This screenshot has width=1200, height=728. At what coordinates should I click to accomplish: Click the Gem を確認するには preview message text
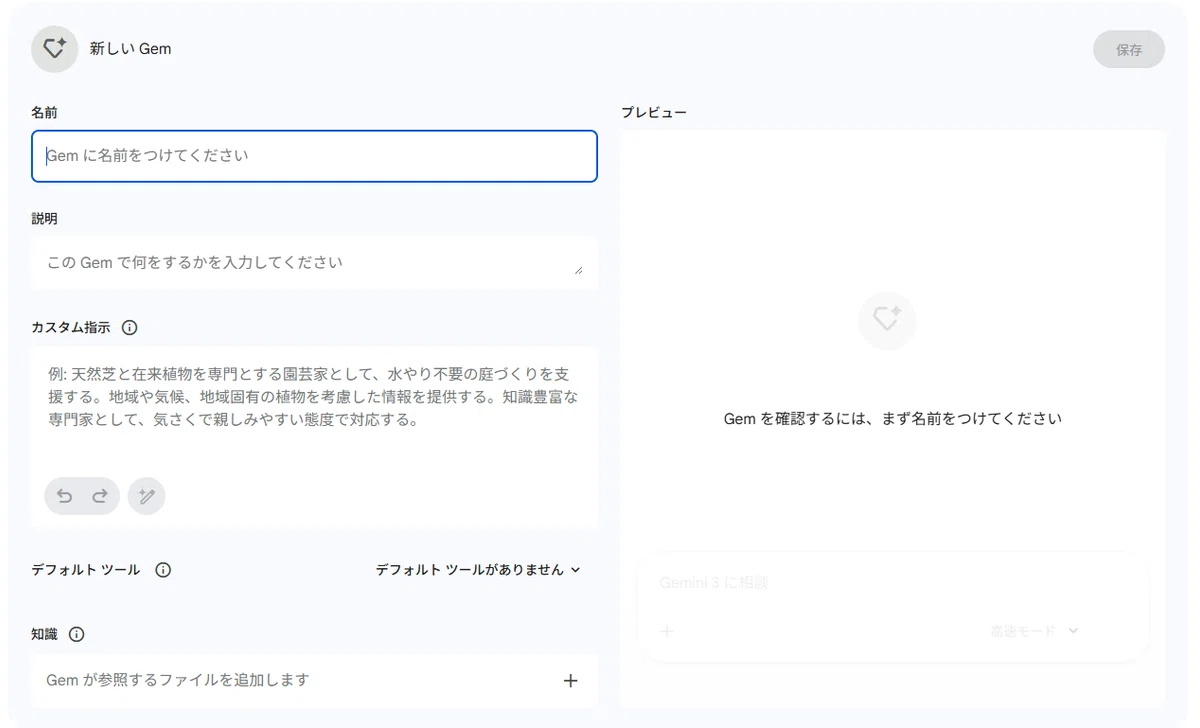click(x=892, y=419)
